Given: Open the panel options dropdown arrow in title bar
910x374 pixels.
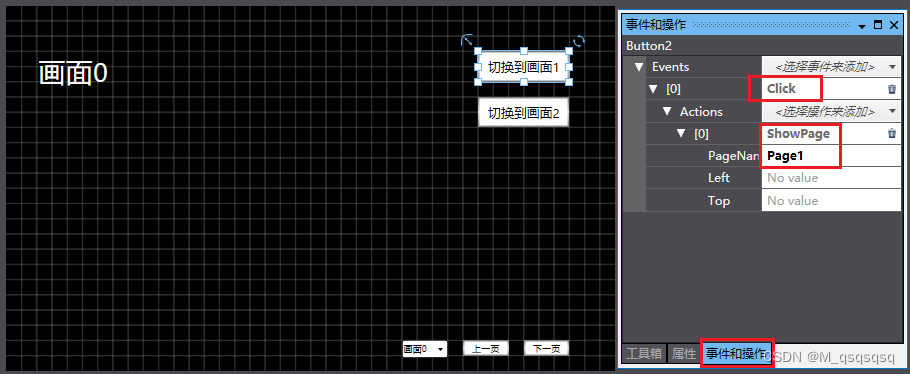Looking at the screenshot, I should [x=862, y=26].
